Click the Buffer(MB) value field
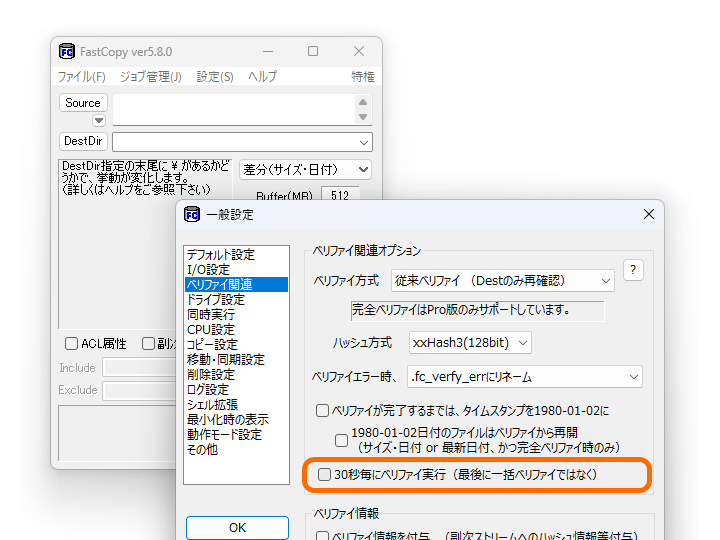 340,195
